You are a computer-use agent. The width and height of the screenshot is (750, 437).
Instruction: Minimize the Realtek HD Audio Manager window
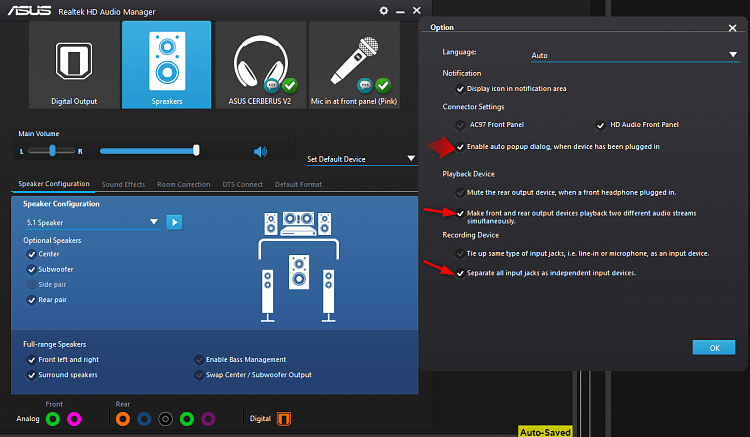click(400, 11)
